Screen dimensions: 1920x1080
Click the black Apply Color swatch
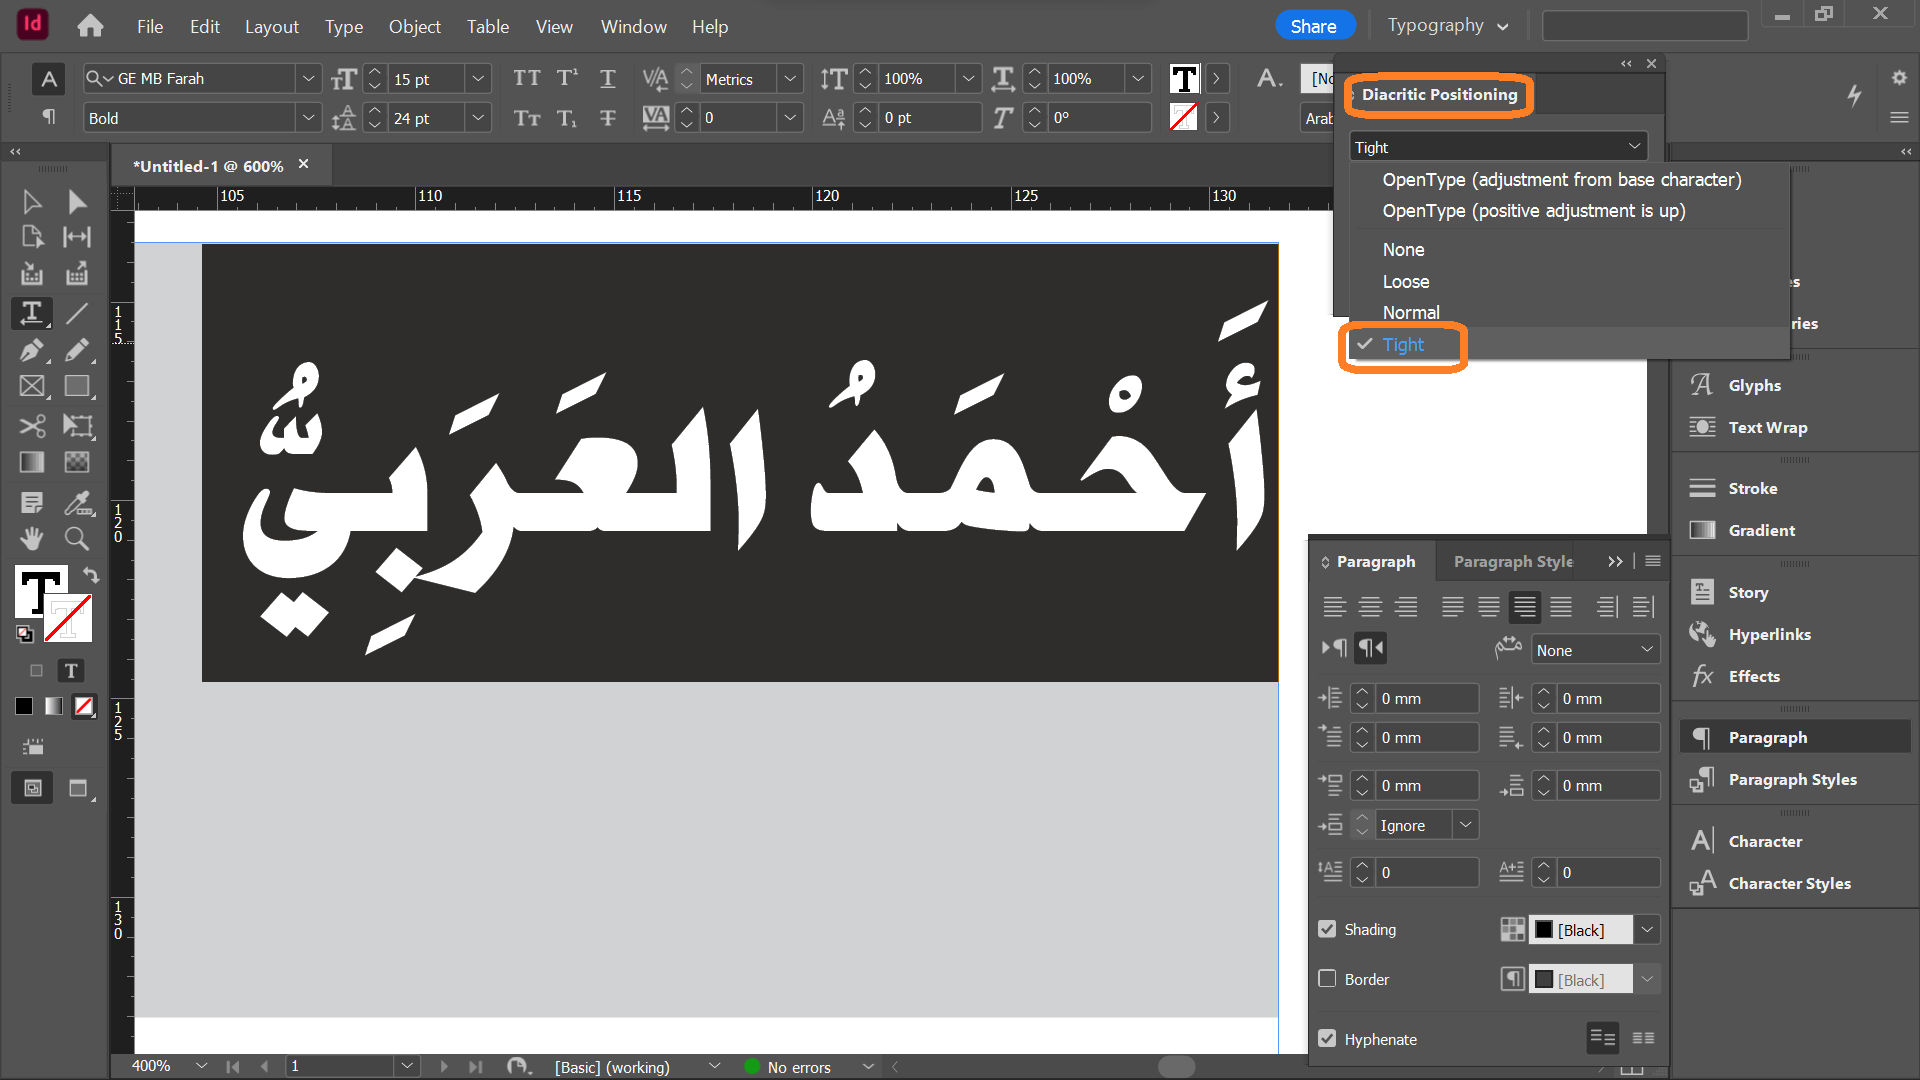pyautogui.click(x=24, y=707)
